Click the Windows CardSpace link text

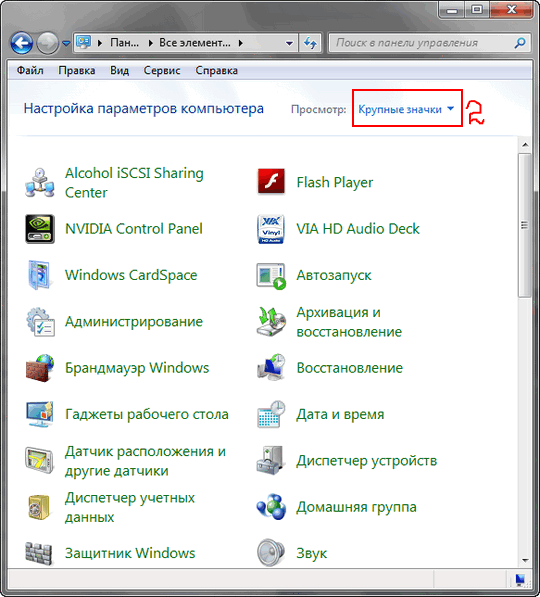point(131,275)
